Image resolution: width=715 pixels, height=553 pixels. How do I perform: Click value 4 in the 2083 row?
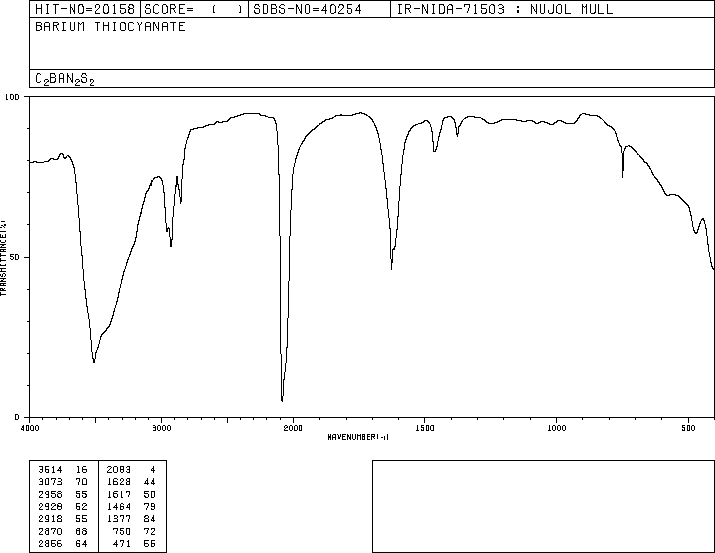point(153,470)
